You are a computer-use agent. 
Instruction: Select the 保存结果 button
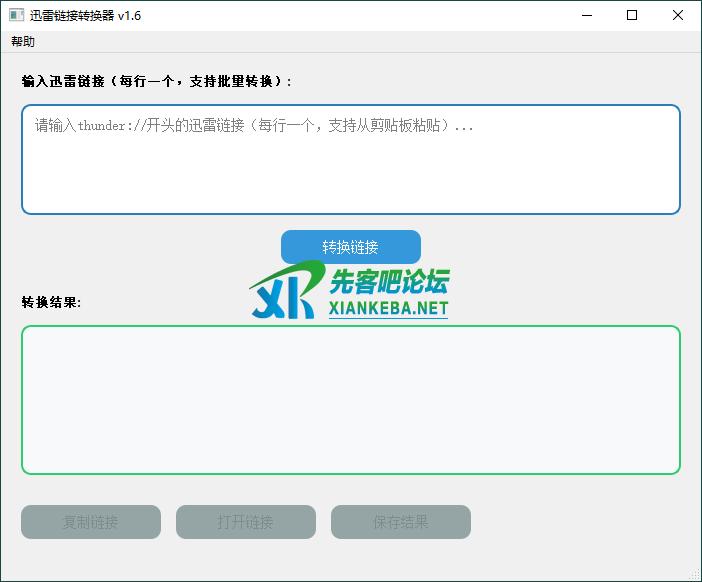pos(400,522)
